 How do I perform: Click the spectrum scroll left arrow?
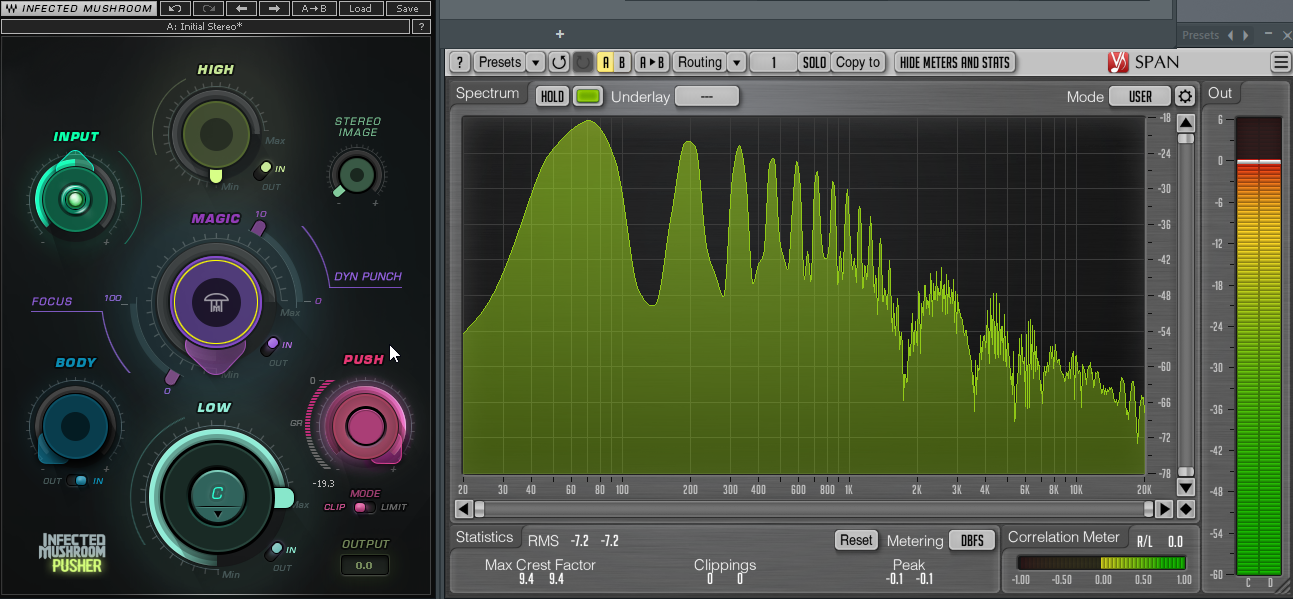point(464,509)
